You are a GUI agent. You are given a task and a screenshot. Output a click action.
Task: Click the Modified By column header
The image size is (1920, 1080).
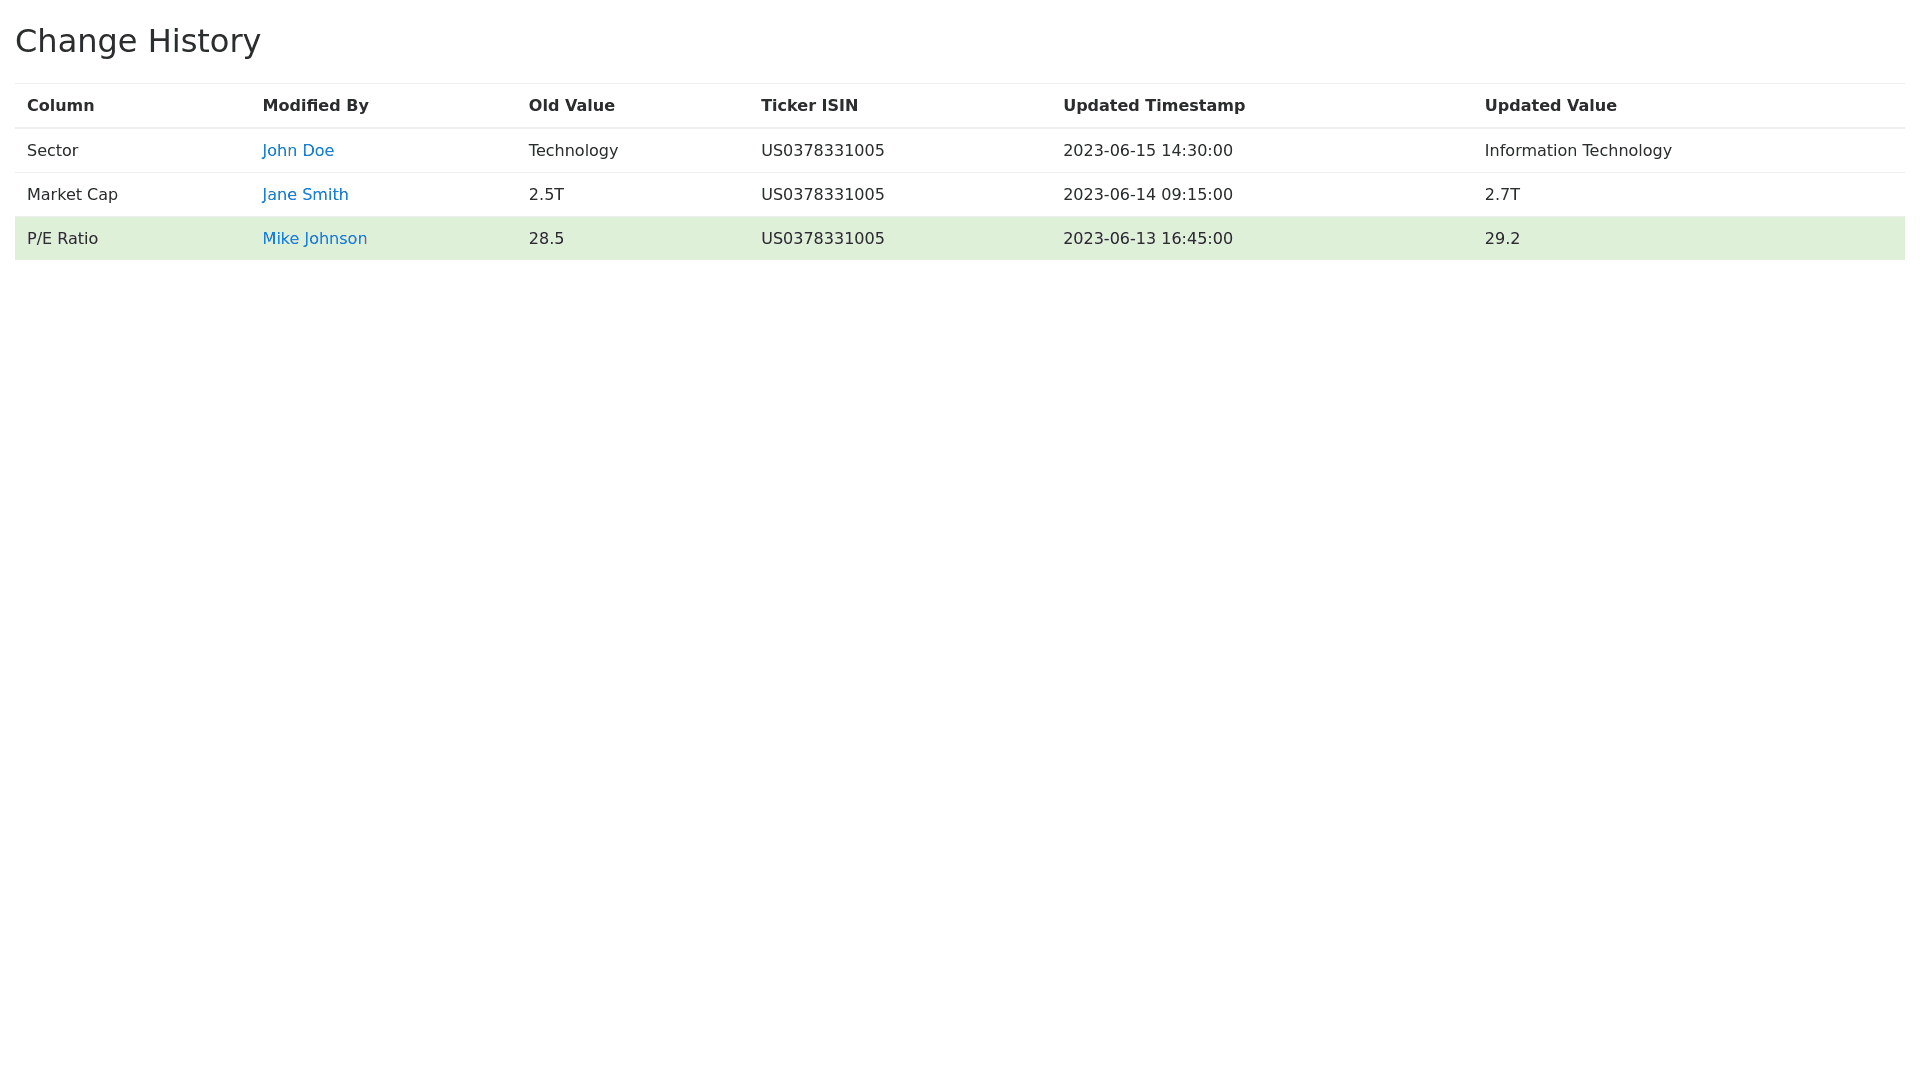tap(315, 106)
